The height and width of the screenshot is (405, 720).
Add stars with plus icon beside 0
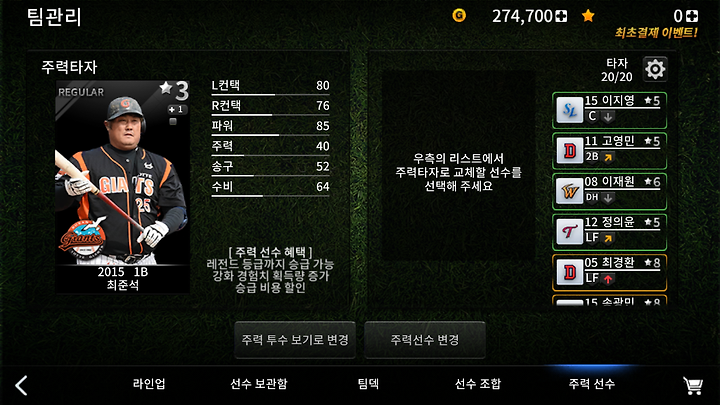692,16
